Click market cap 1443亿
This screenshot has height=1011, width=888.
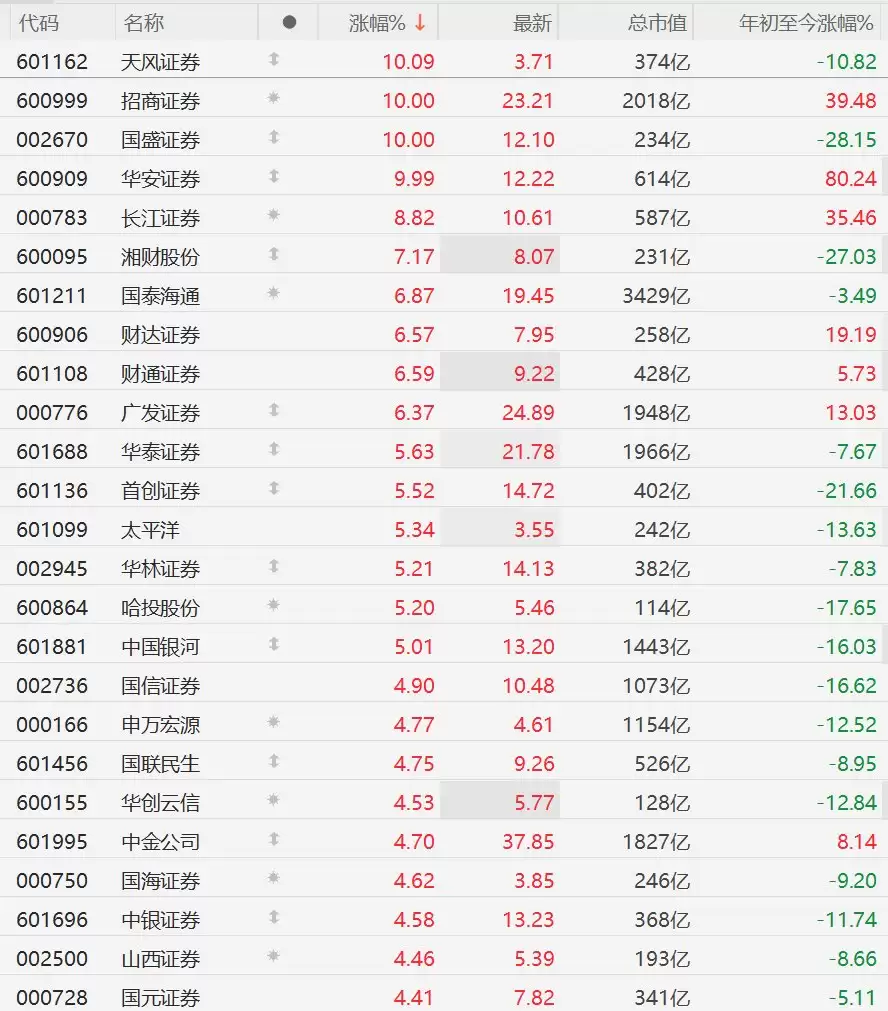point(656,647)
